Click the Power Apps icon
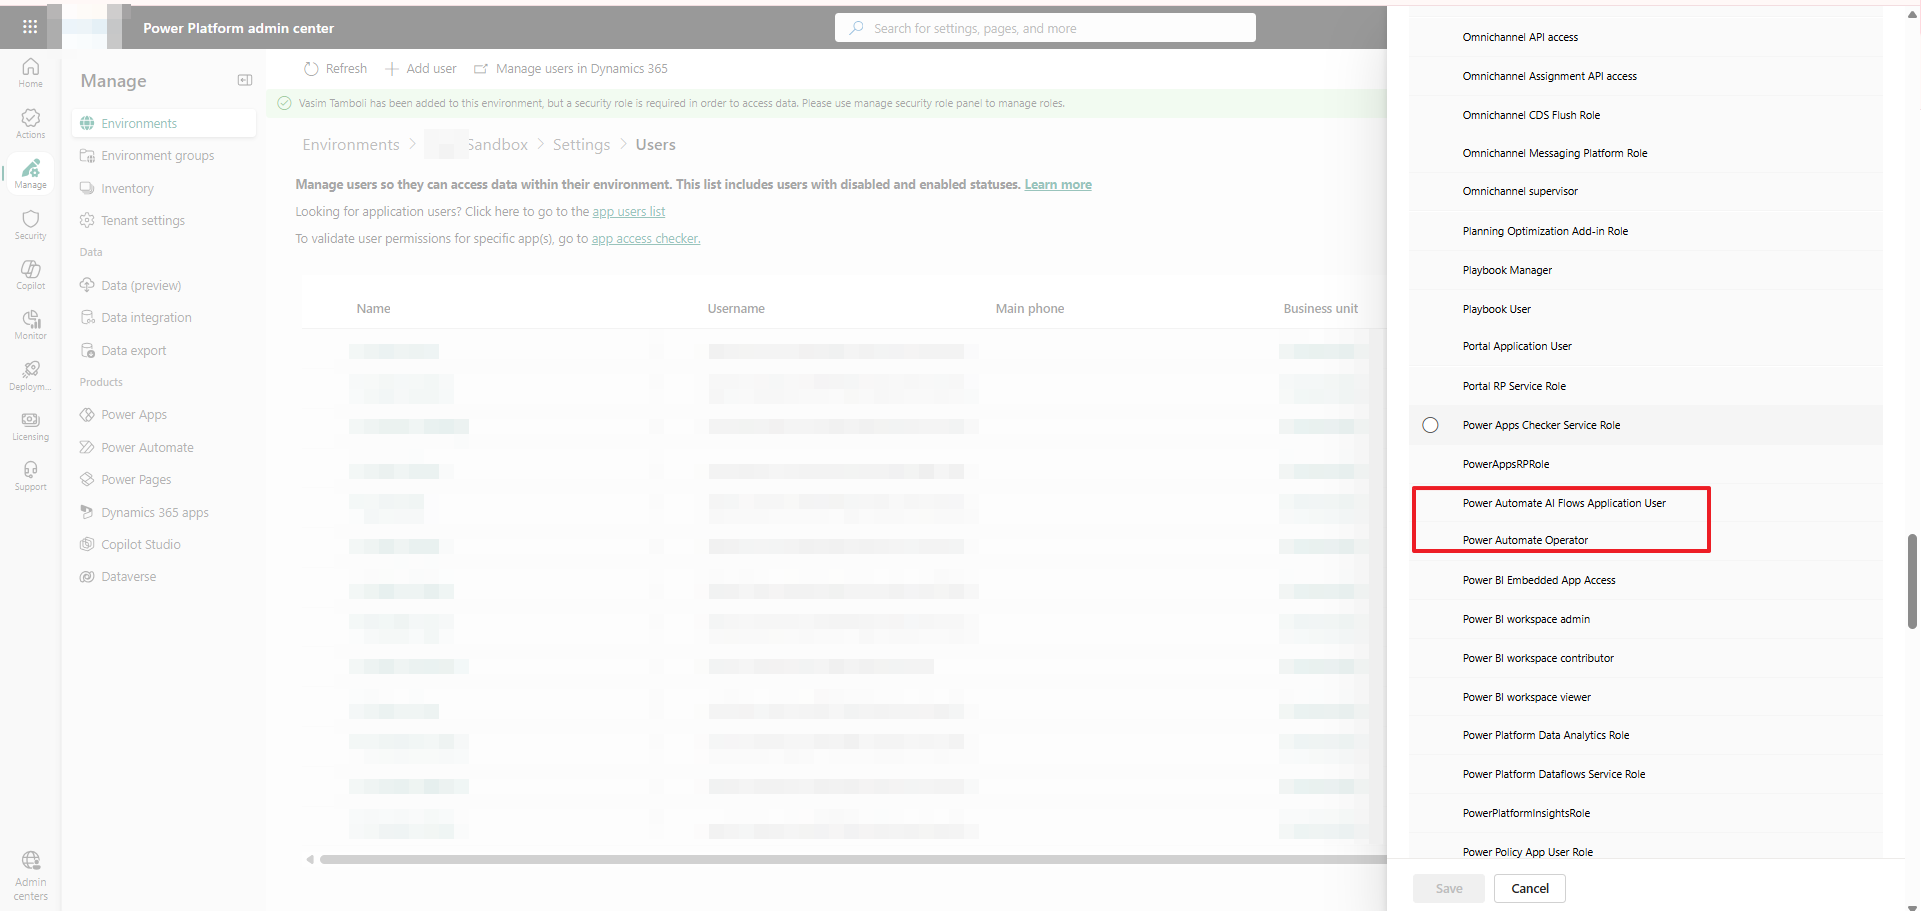This screenshot has height=911, width=1921. coord(87,414)
